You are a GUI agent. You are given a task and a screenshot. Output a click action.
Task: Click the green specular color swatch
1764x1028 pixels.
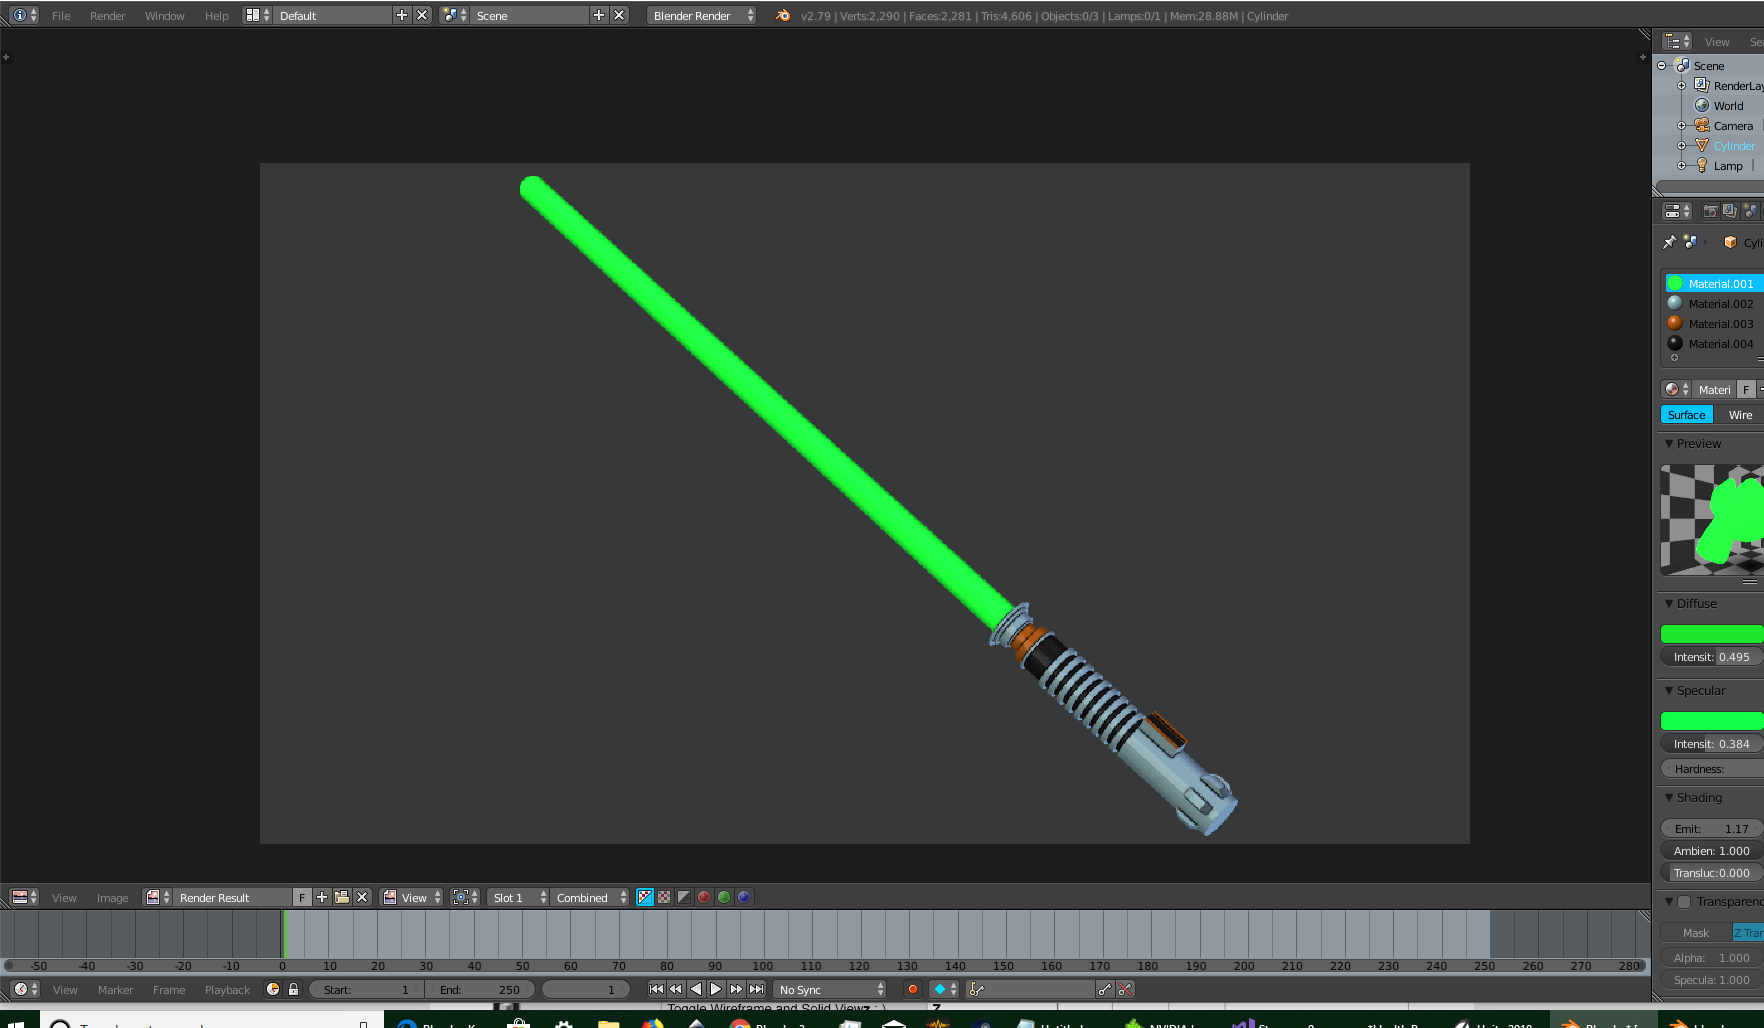[1712, 721]
